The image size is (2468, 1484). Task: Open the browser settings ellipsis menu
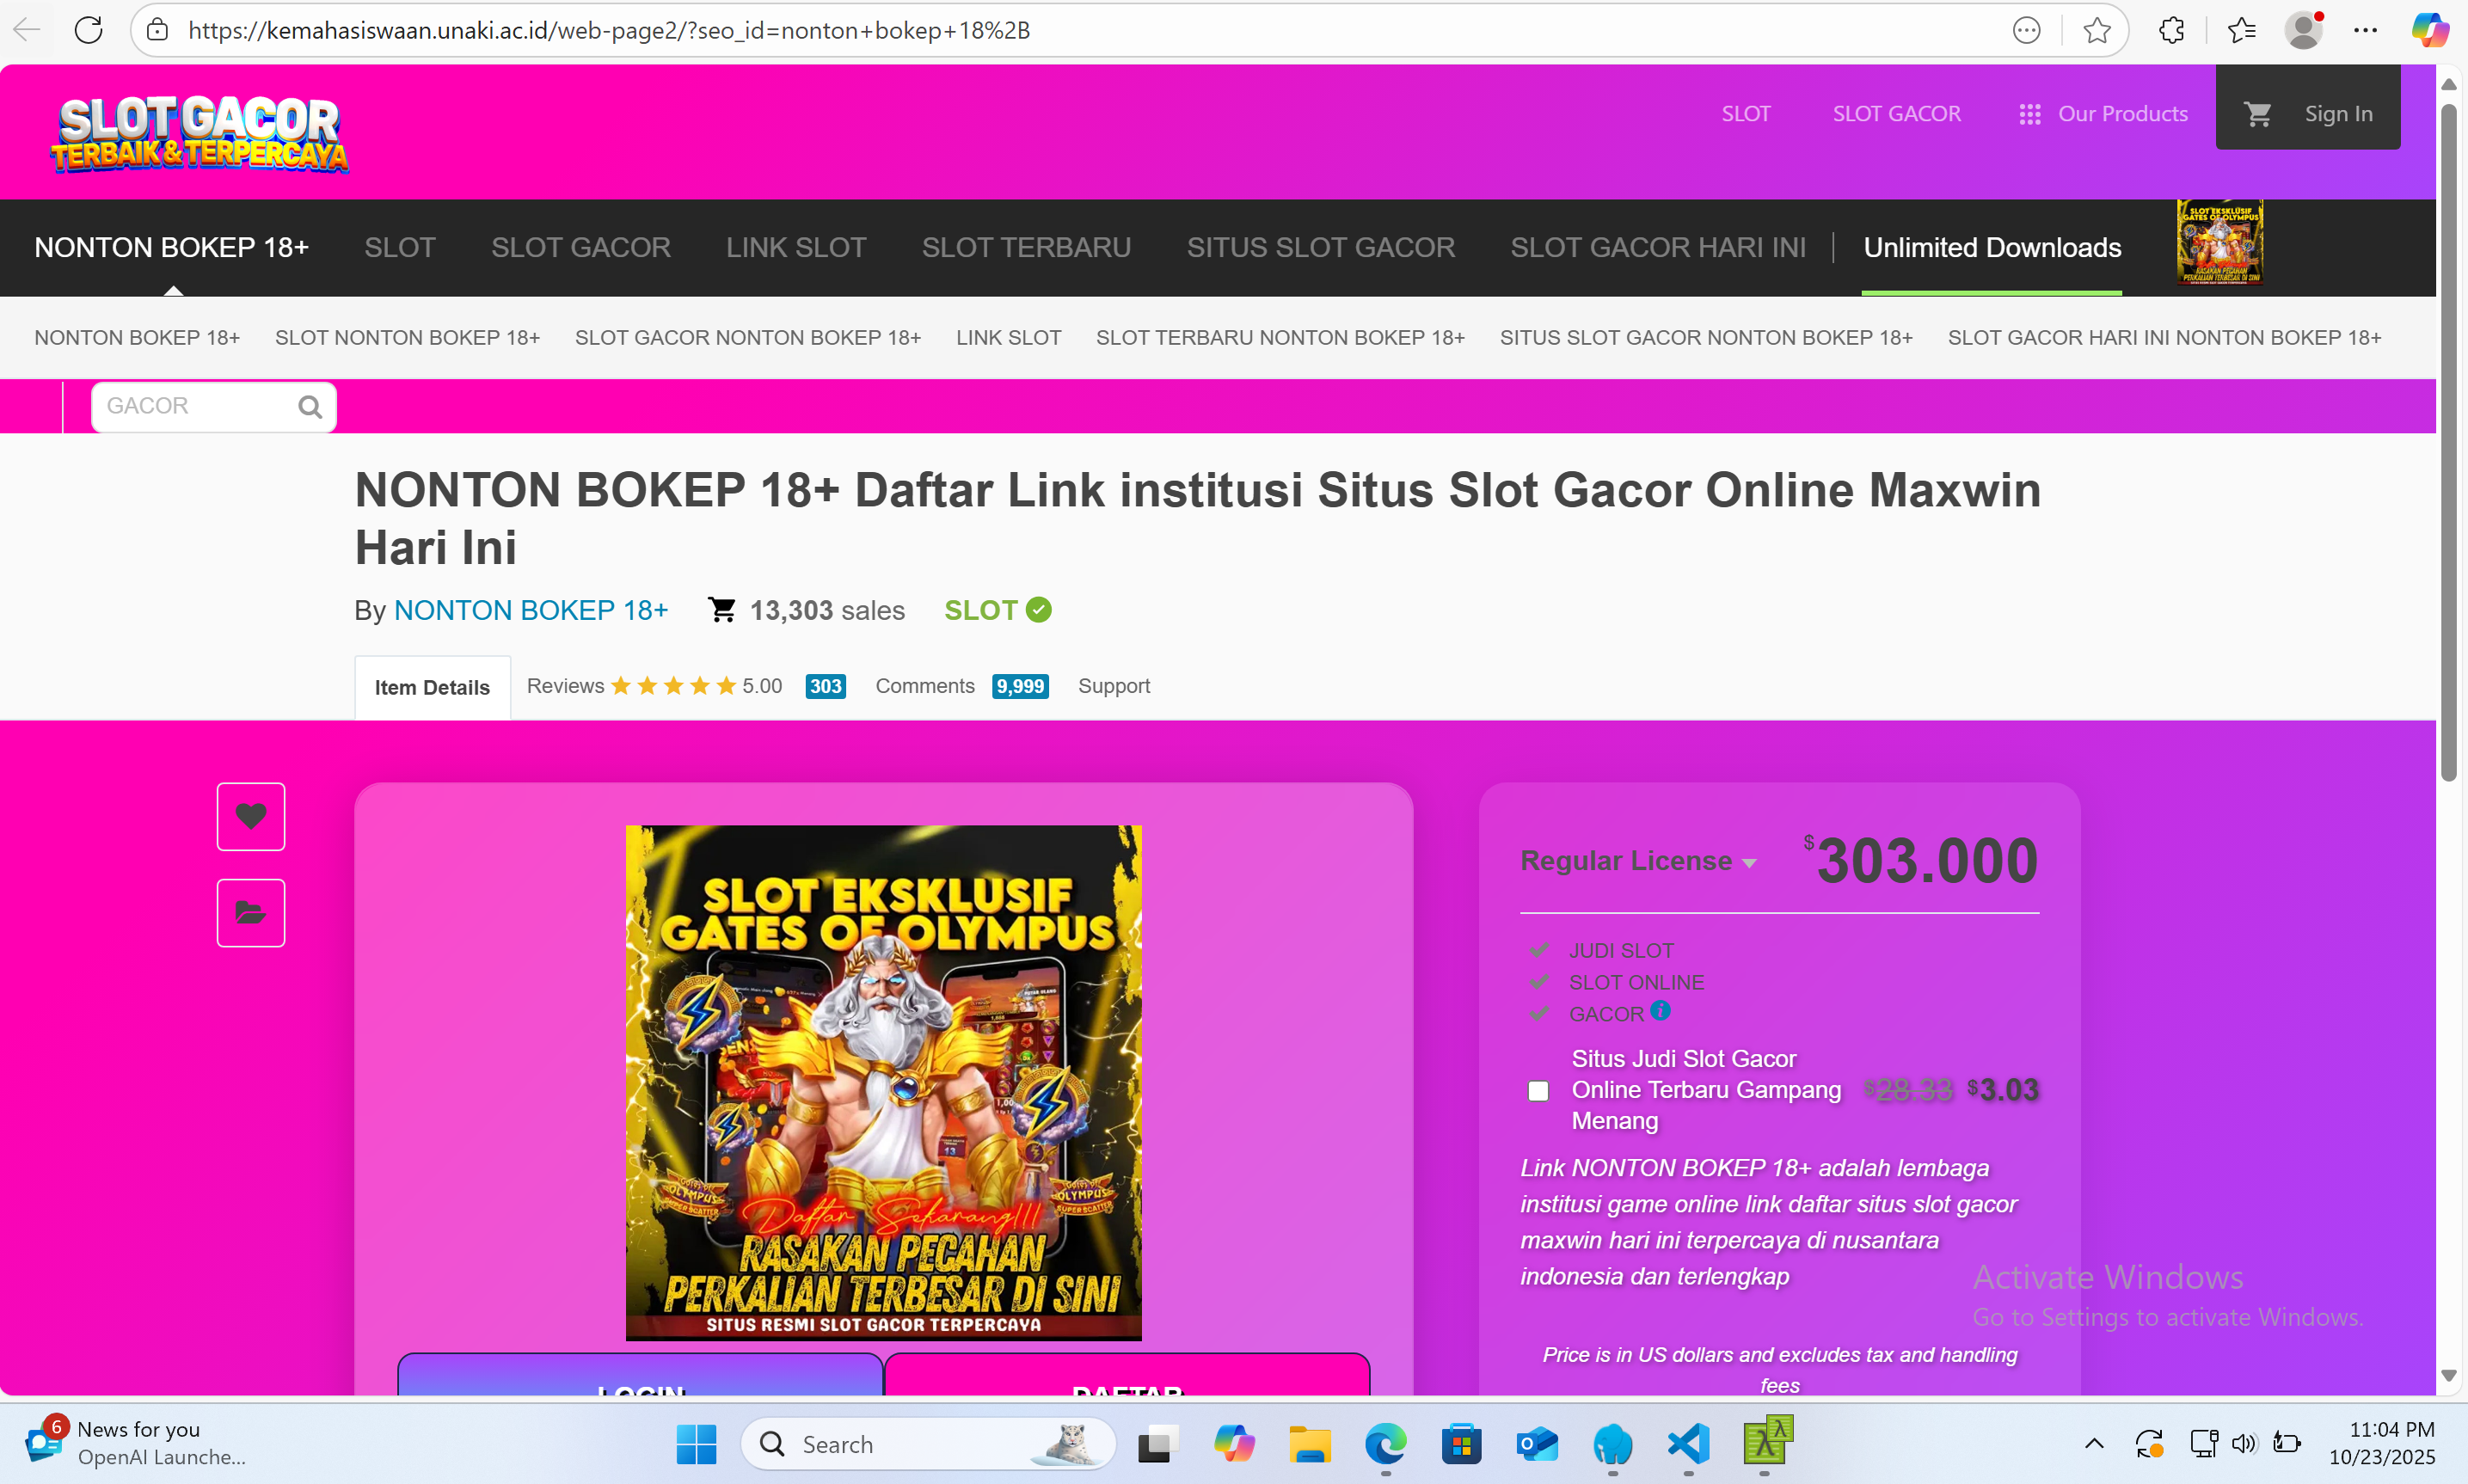[x=2366, y=29]
